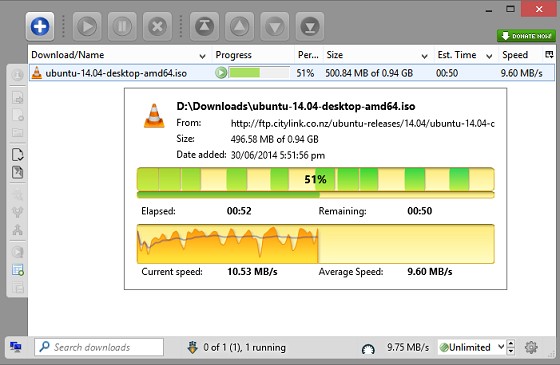Click the orange speed history graph
Image resolution: width=560 pixels, height=365 pixels.
tap(316, 244)
